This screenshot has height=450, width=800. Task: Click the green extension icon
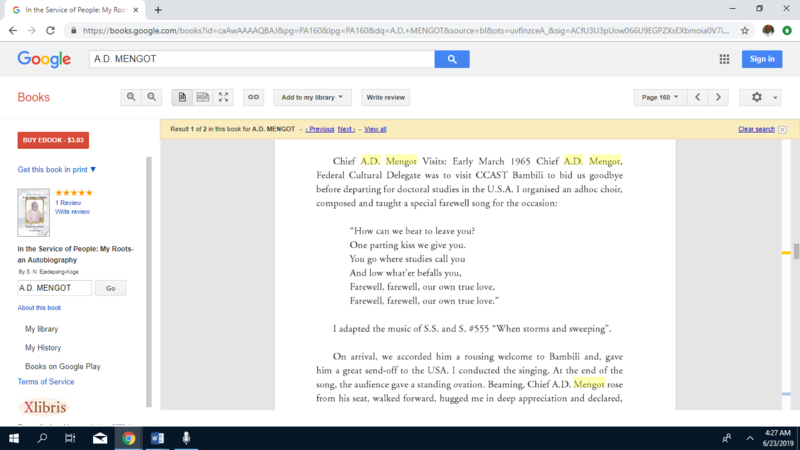787,31
